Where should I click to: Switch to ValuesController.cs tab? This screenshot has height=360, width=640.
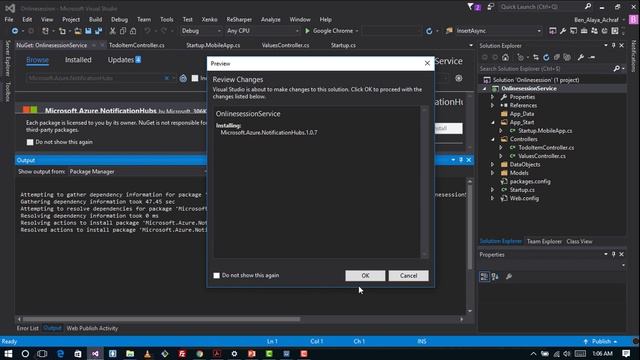(285, 45)
